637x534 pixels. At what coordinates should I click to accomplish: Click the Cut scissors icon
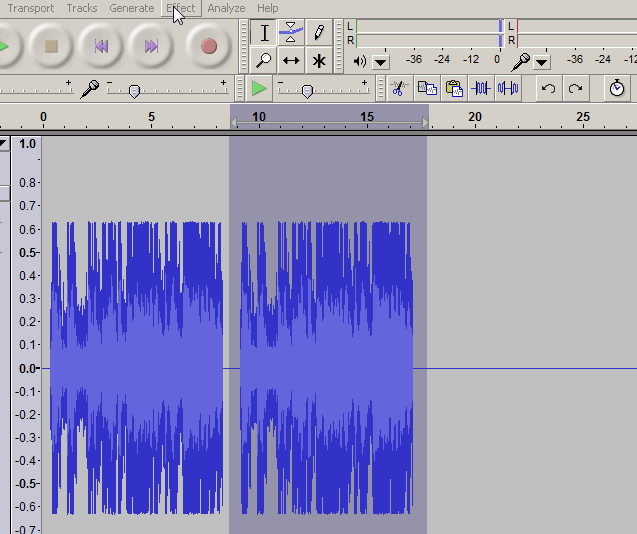click(x=399, y=88)
